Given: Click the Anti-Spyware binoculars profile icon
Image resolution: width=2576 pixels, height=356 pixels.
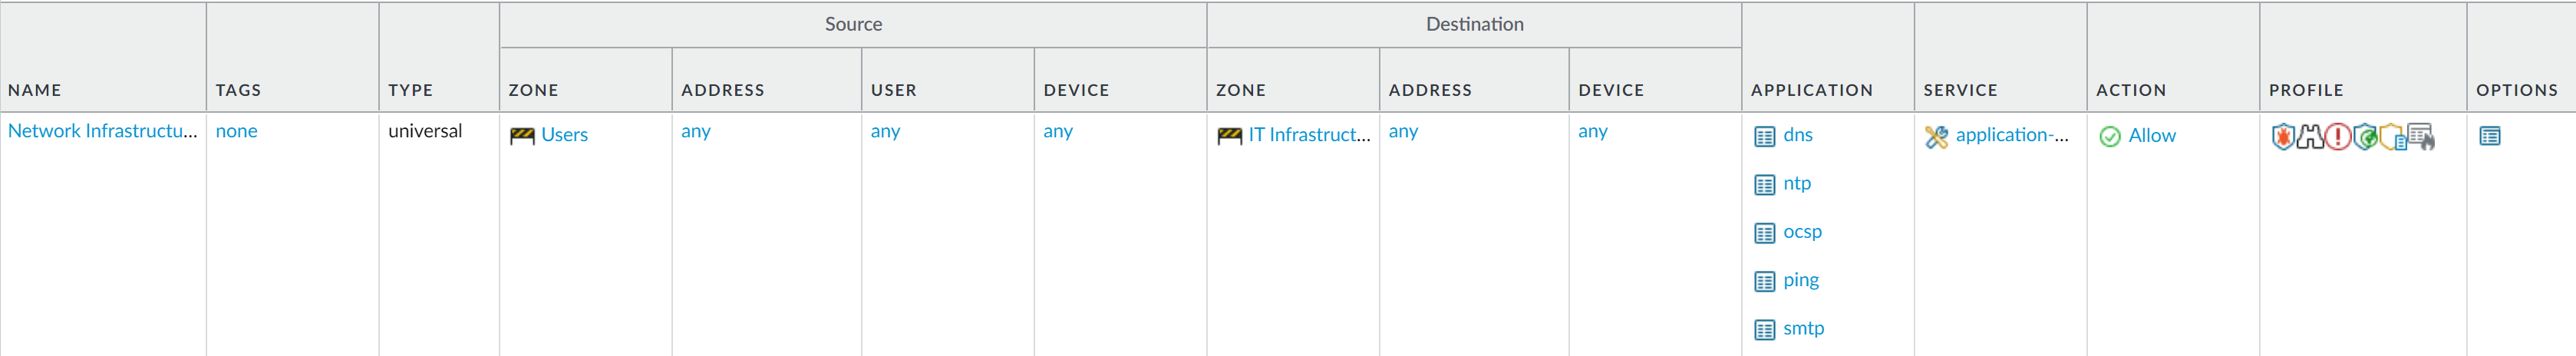Looking at the screenshot, I should coord(2310,136).
